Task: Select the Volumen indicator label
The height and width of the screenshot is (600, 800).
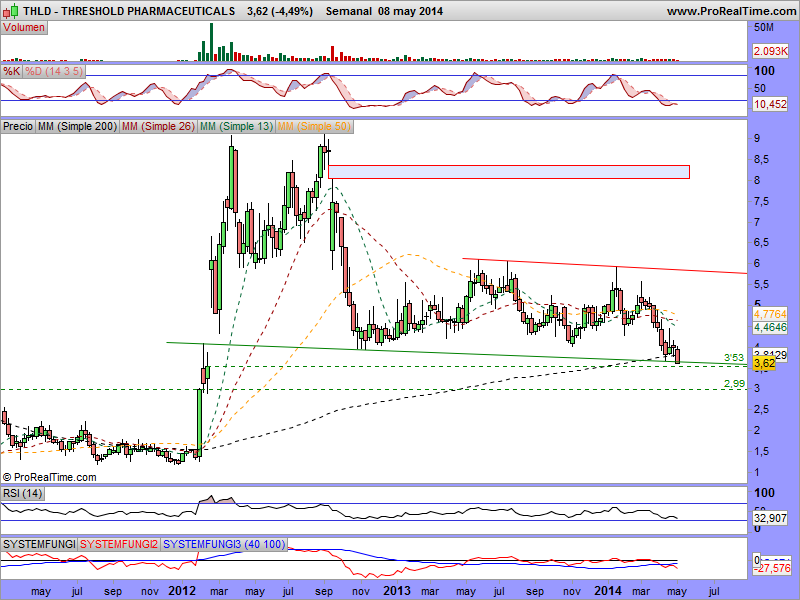Action: pos(24,28)
